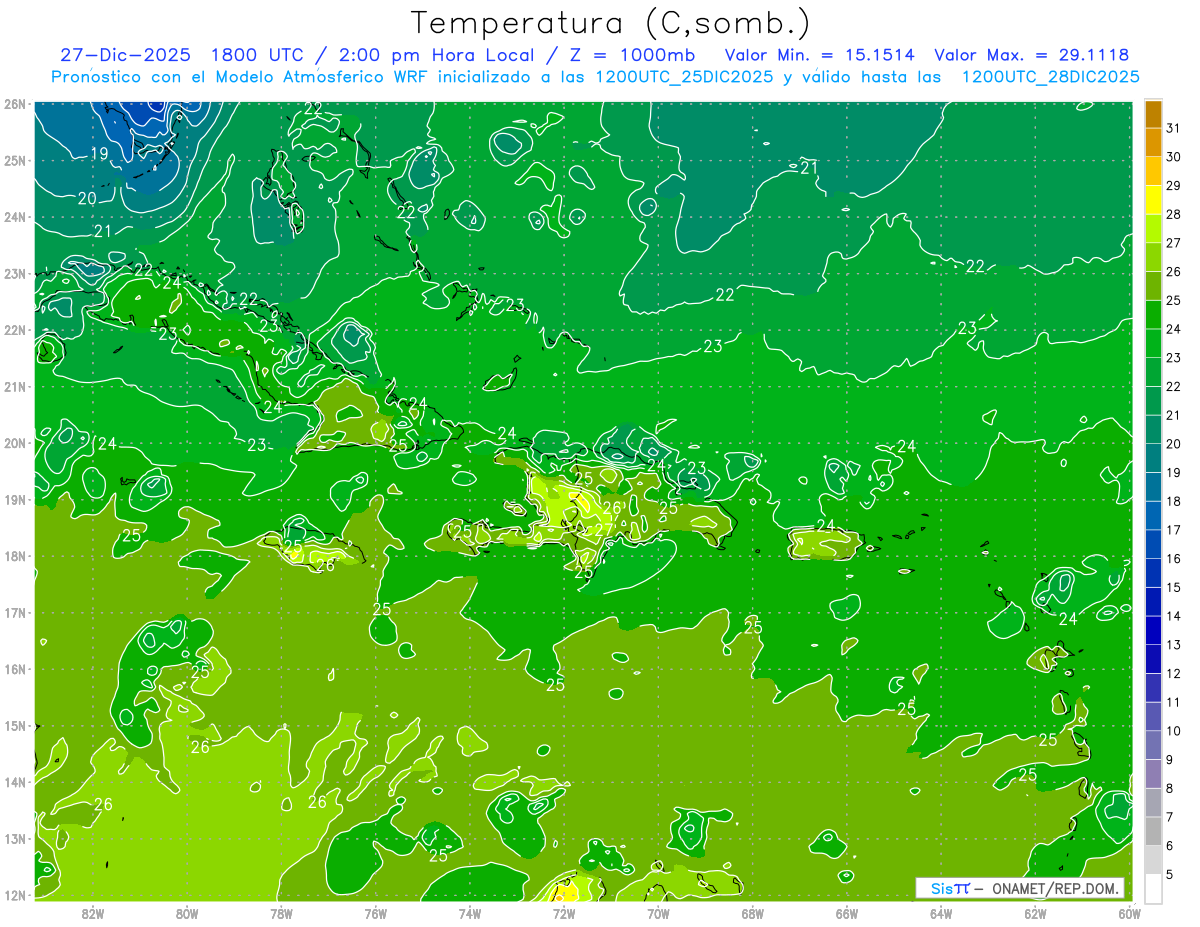Click the '24N' latitude label
Screen dimensions: 1200x927
coord(14,217)
